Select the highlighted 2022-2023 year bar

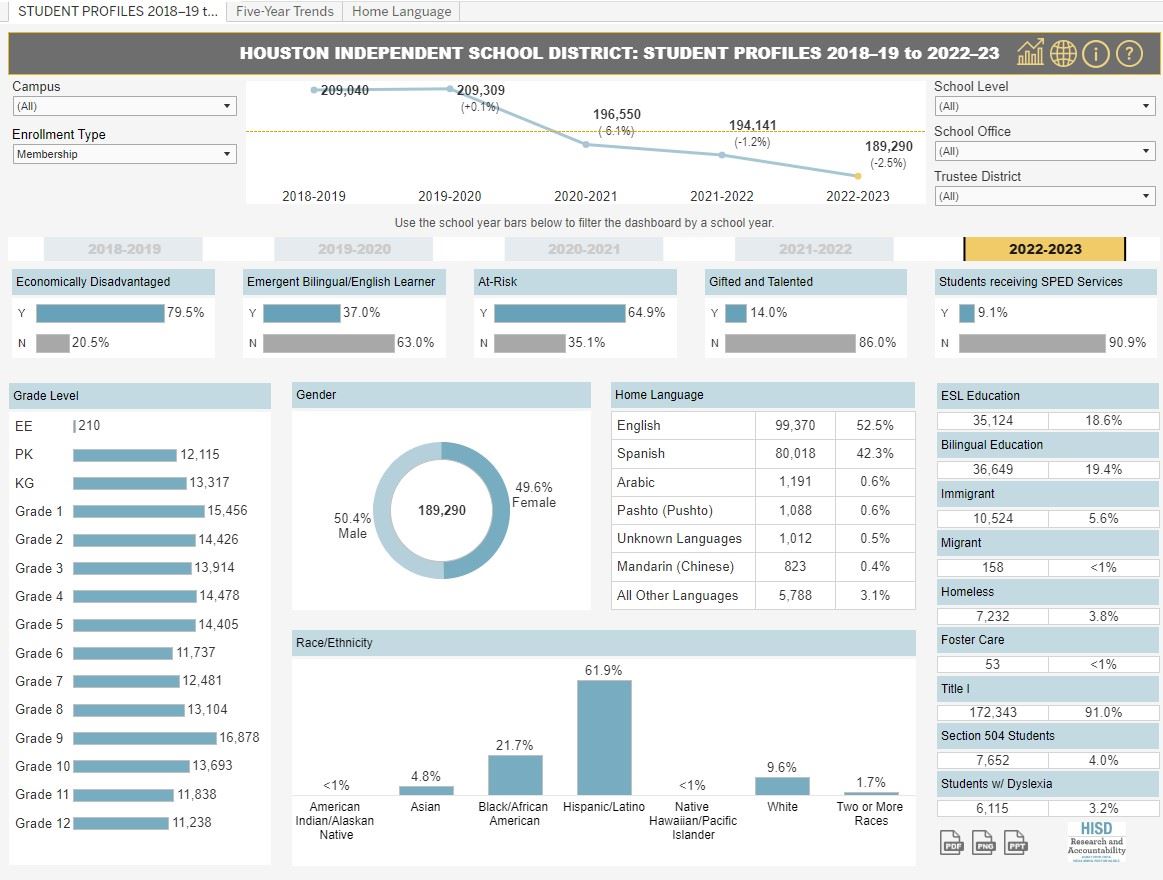[x=1044, y=249]
